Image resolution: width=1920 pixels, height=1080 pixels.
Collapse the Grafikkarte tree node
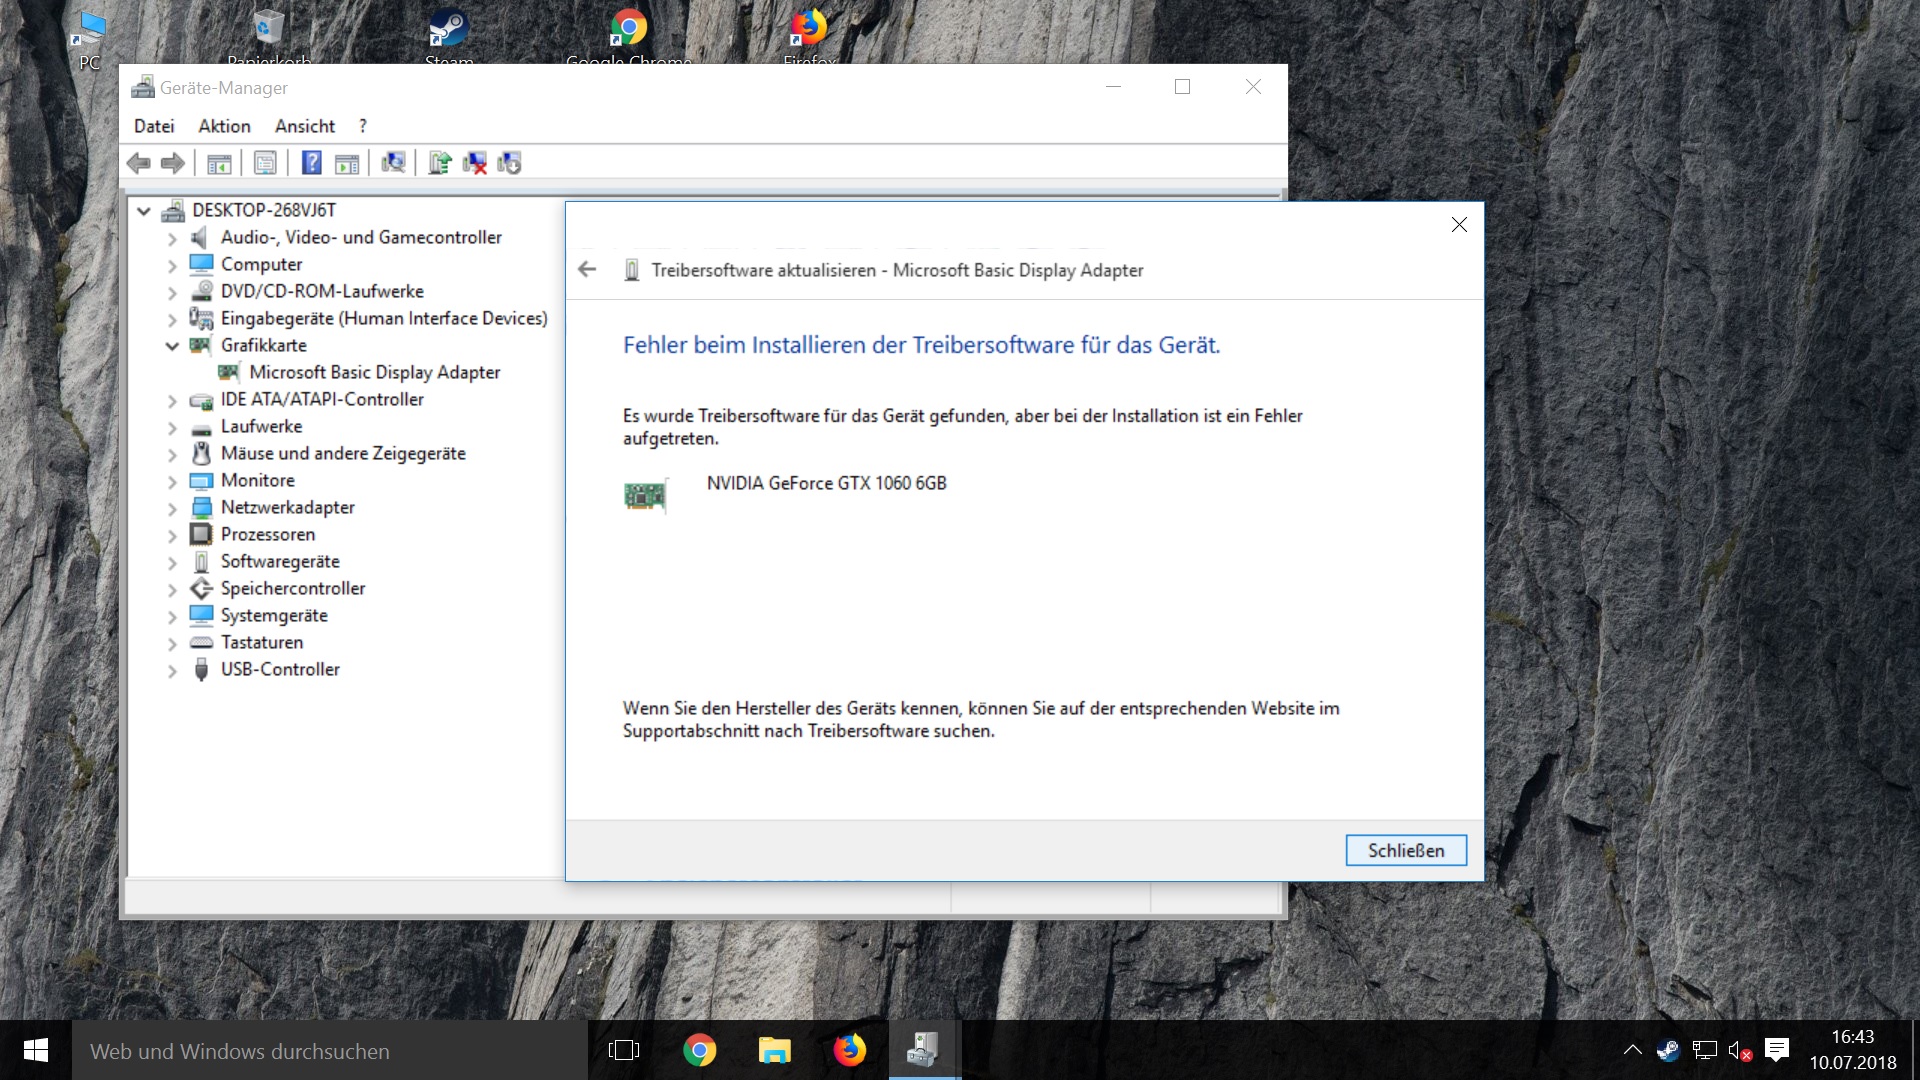coord(172,346)
